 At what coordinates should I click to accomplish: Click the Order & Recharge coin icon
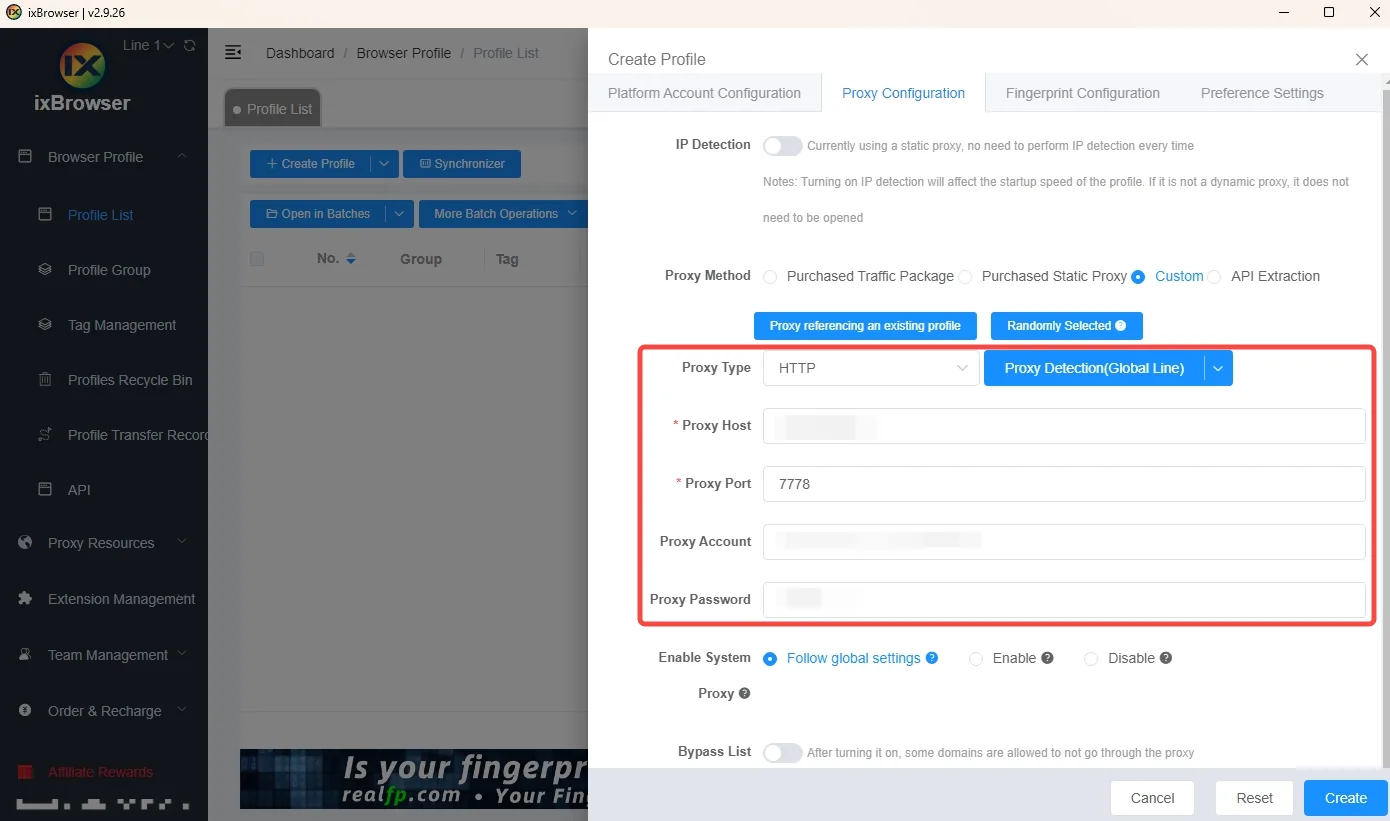tap(25, 711)
